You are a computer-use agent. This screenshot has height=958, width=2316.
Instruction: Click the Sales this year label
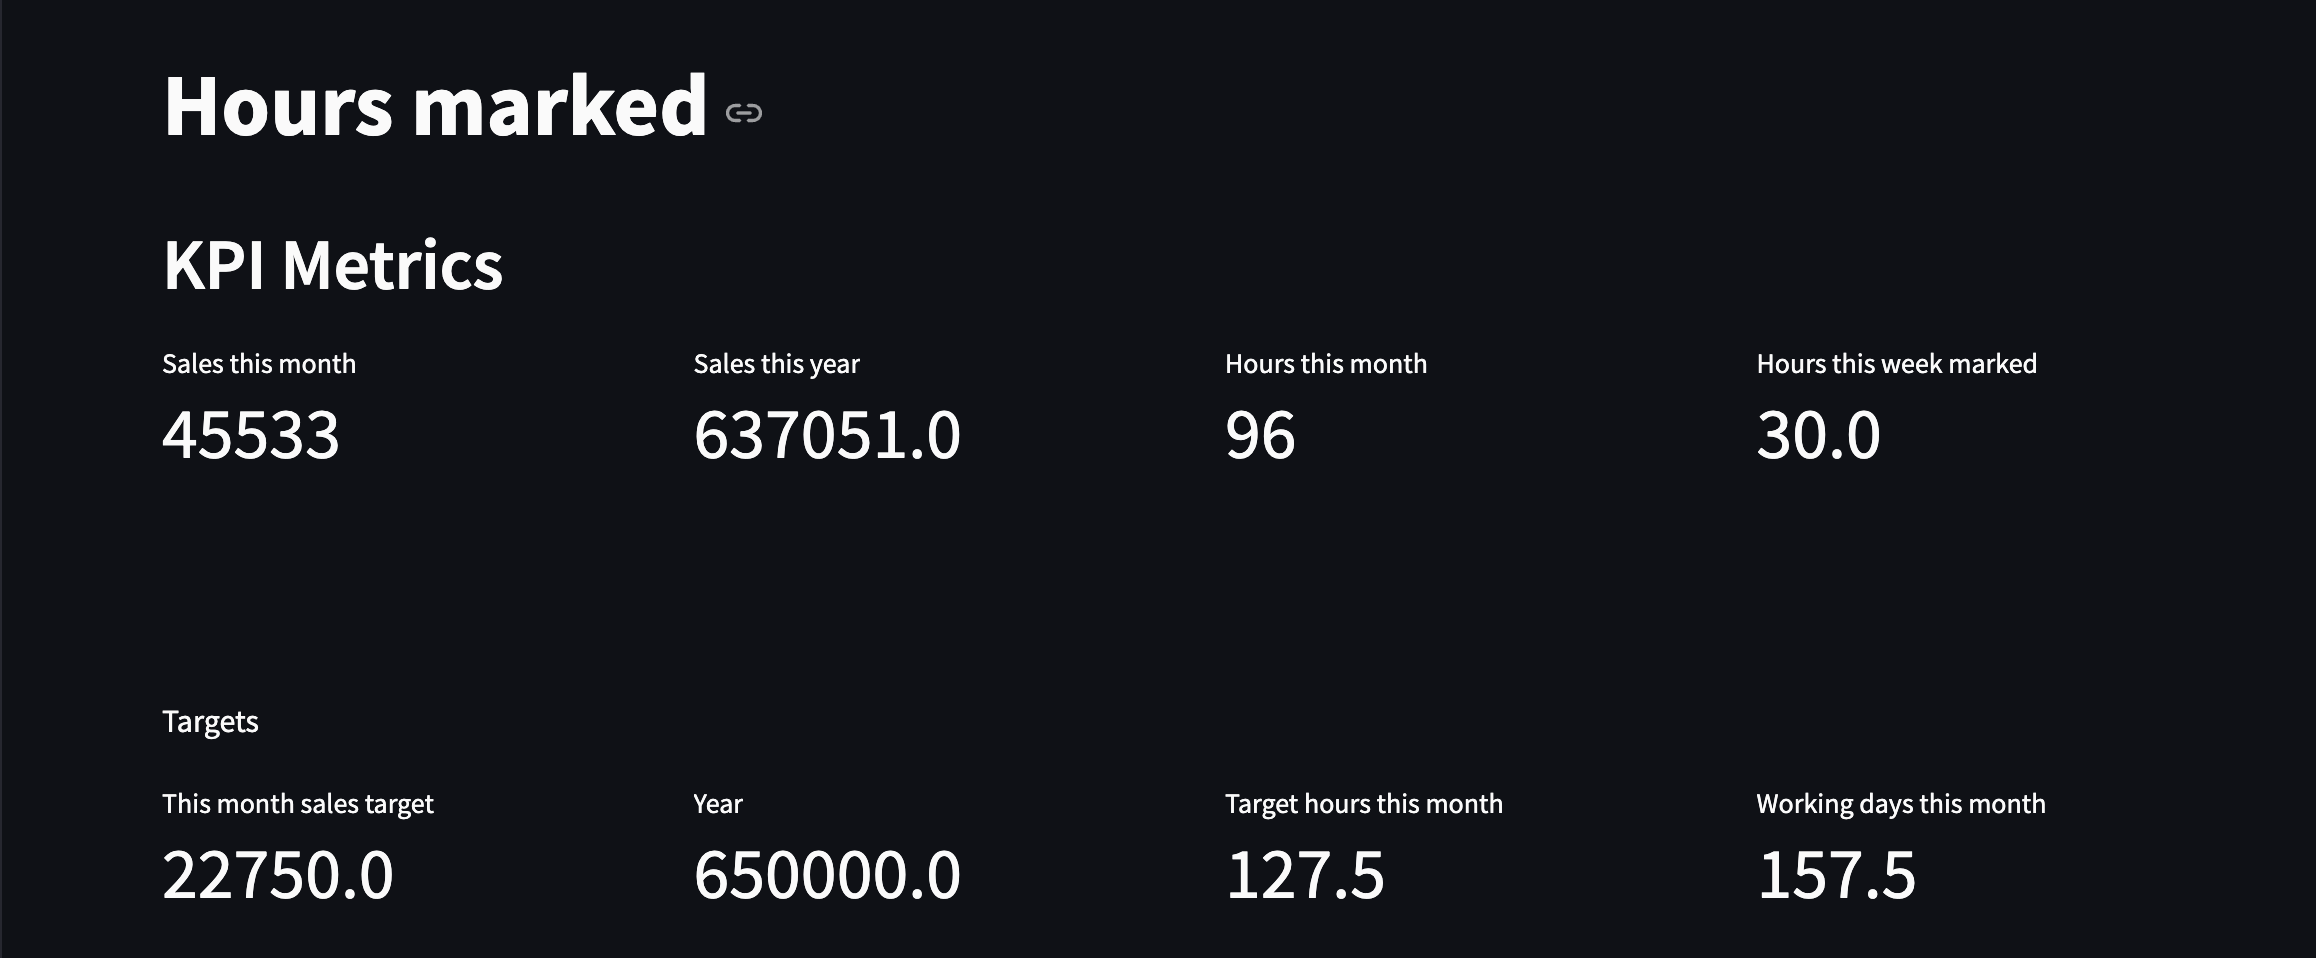[777, 364]
